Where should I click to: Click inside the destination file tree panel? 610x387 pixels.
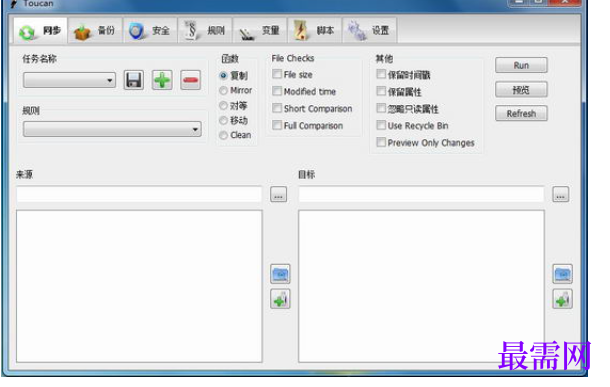click(421, 286)
